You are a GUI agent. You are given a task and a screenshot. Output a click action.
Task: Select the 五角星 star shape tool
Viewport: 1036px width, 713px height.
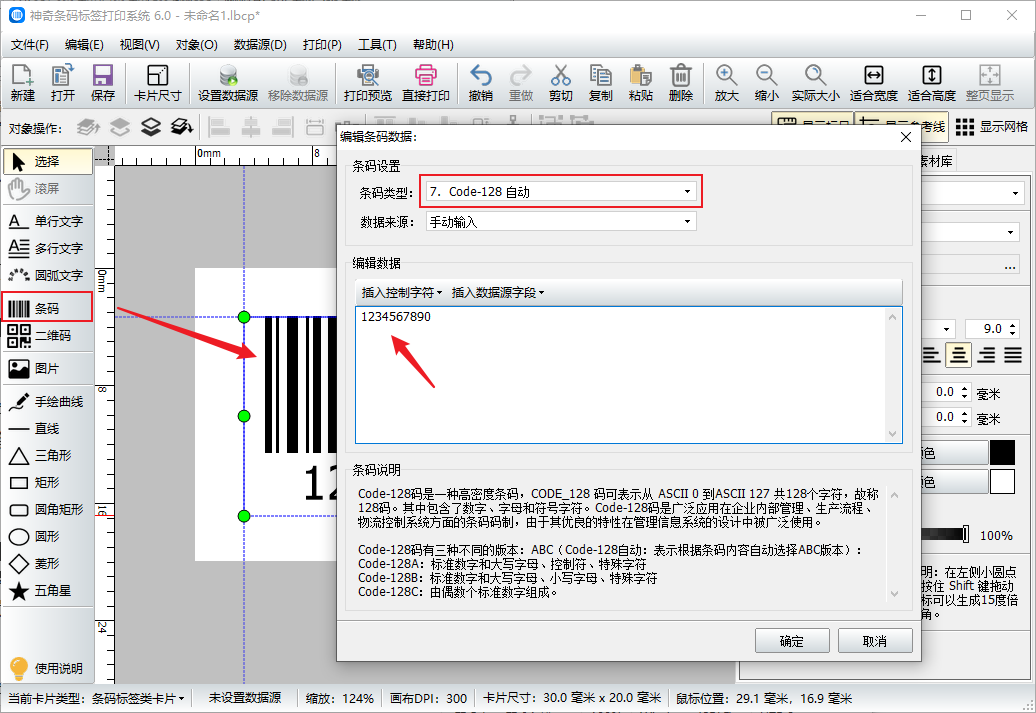tap(47, 591)
